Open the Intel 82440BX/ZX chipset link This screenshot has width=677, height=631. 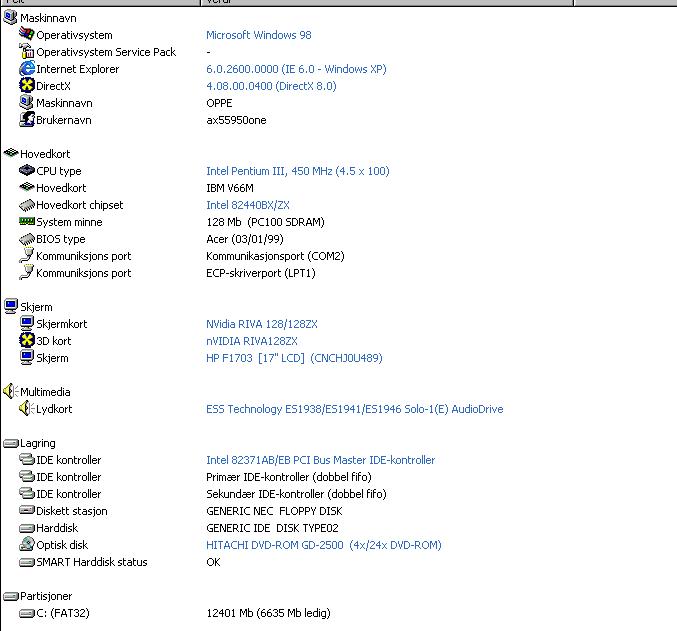point(248,205)
